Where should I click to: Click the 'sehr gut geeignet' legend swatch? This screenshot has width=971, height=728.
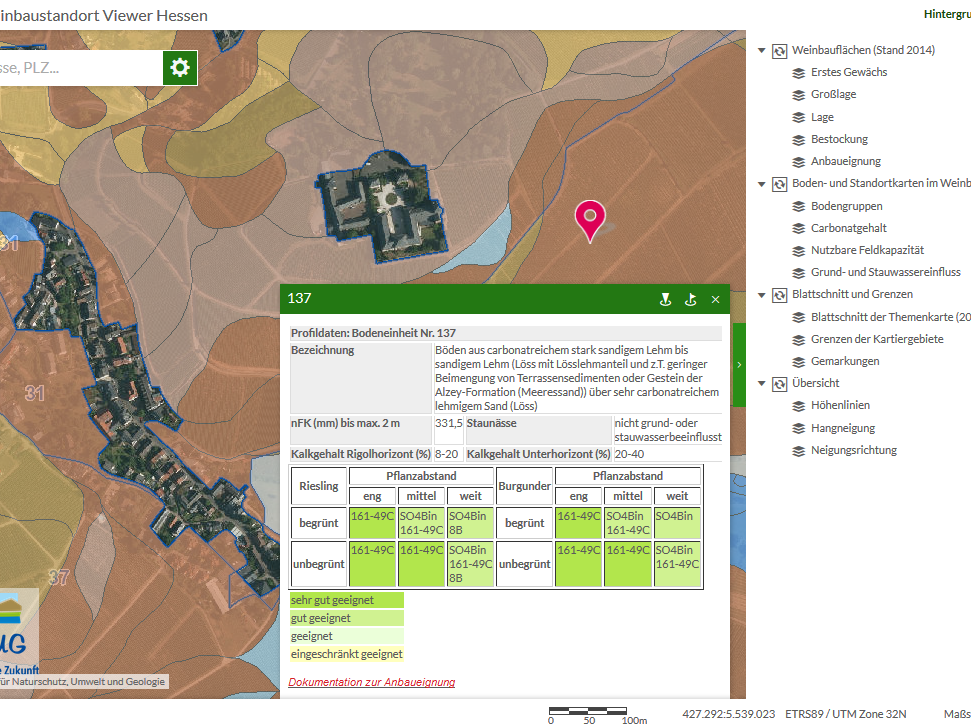[x=346, y=601]
